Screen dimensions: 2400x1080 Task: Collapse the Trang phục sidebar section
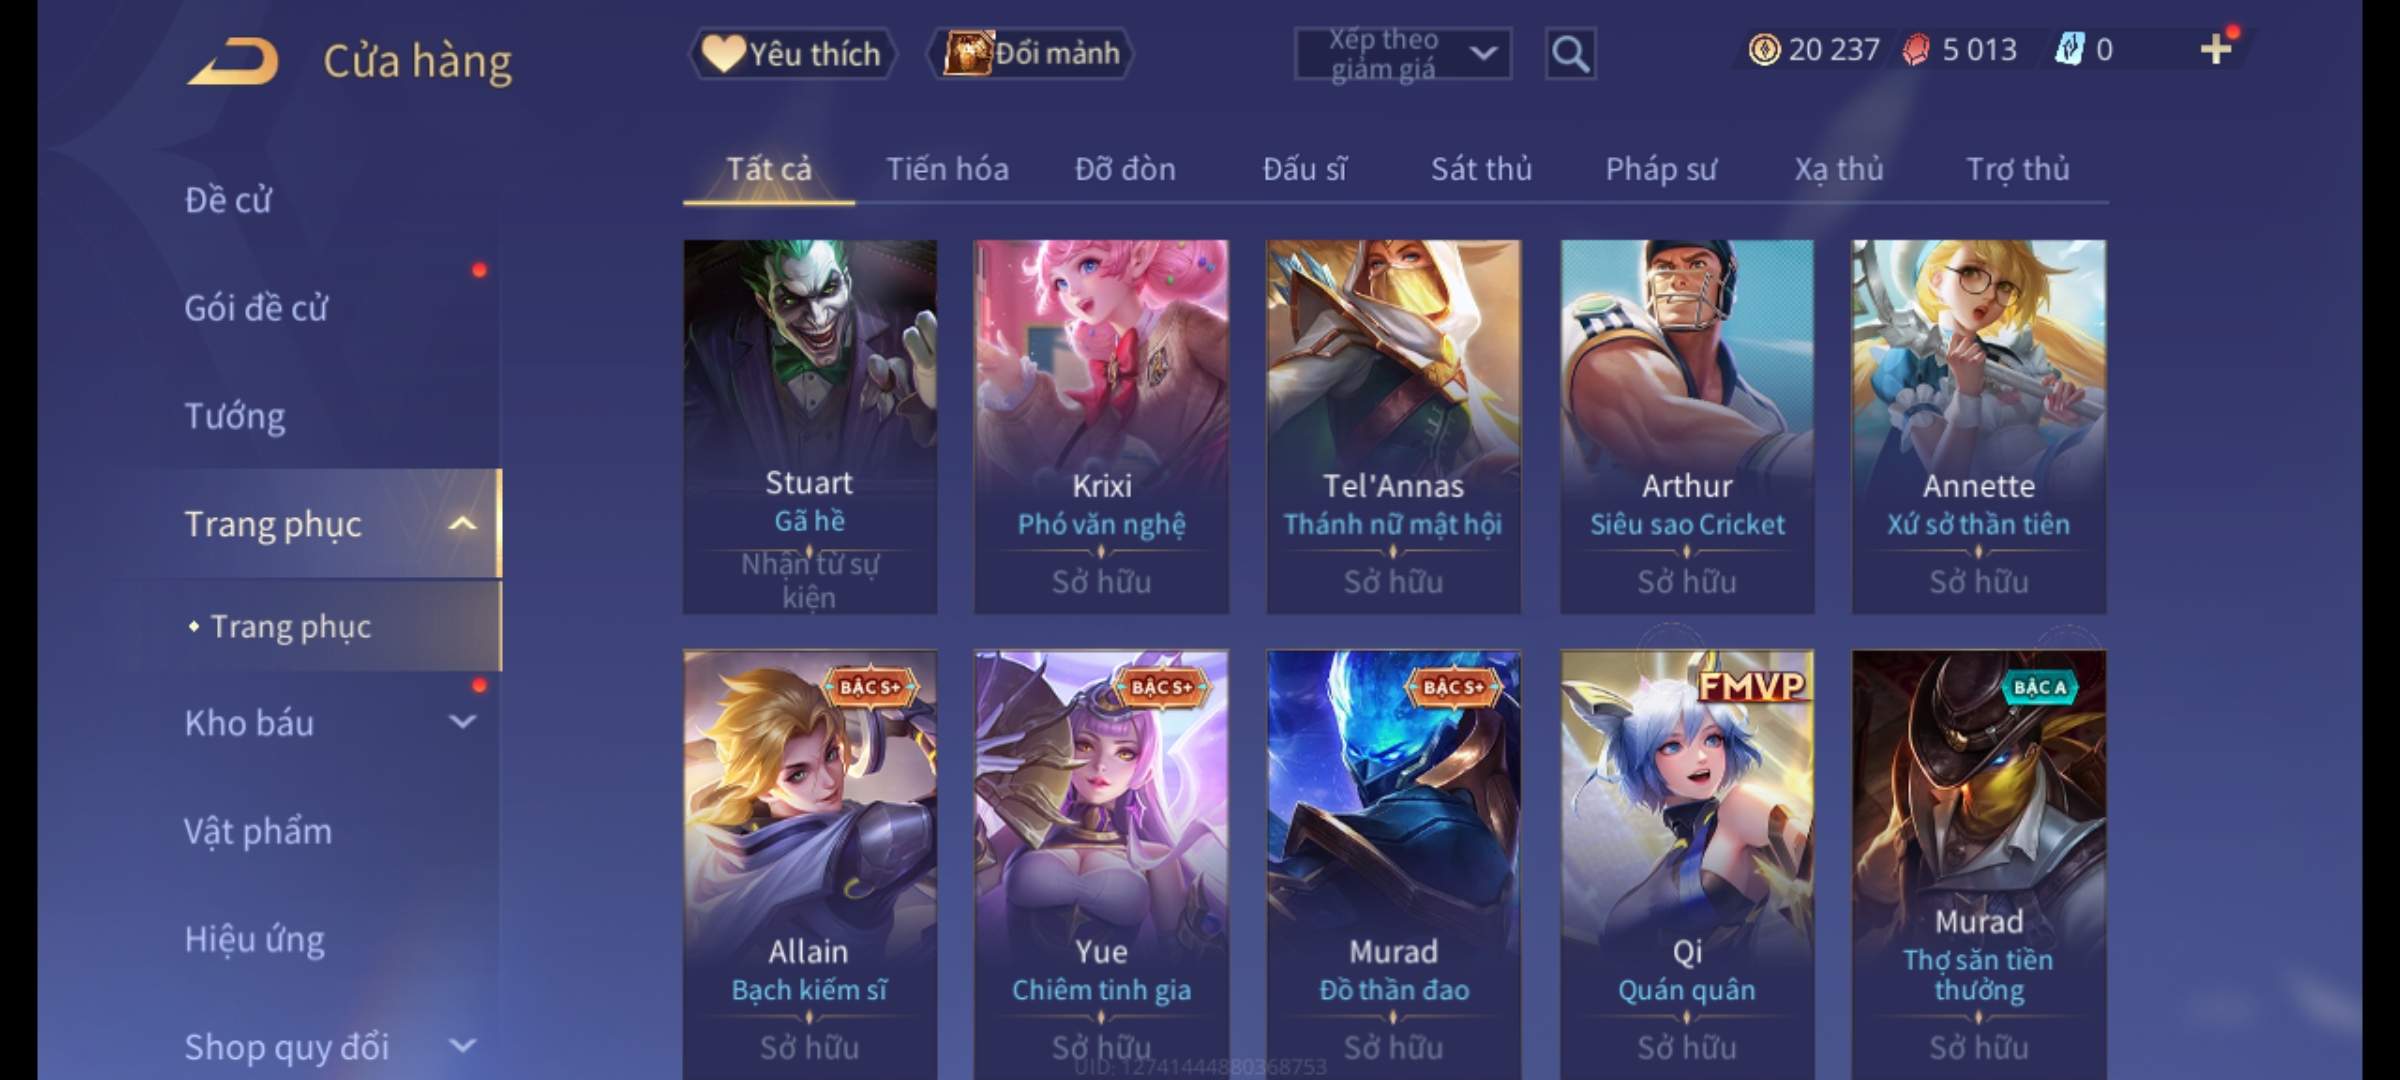[x=462, y=523]
